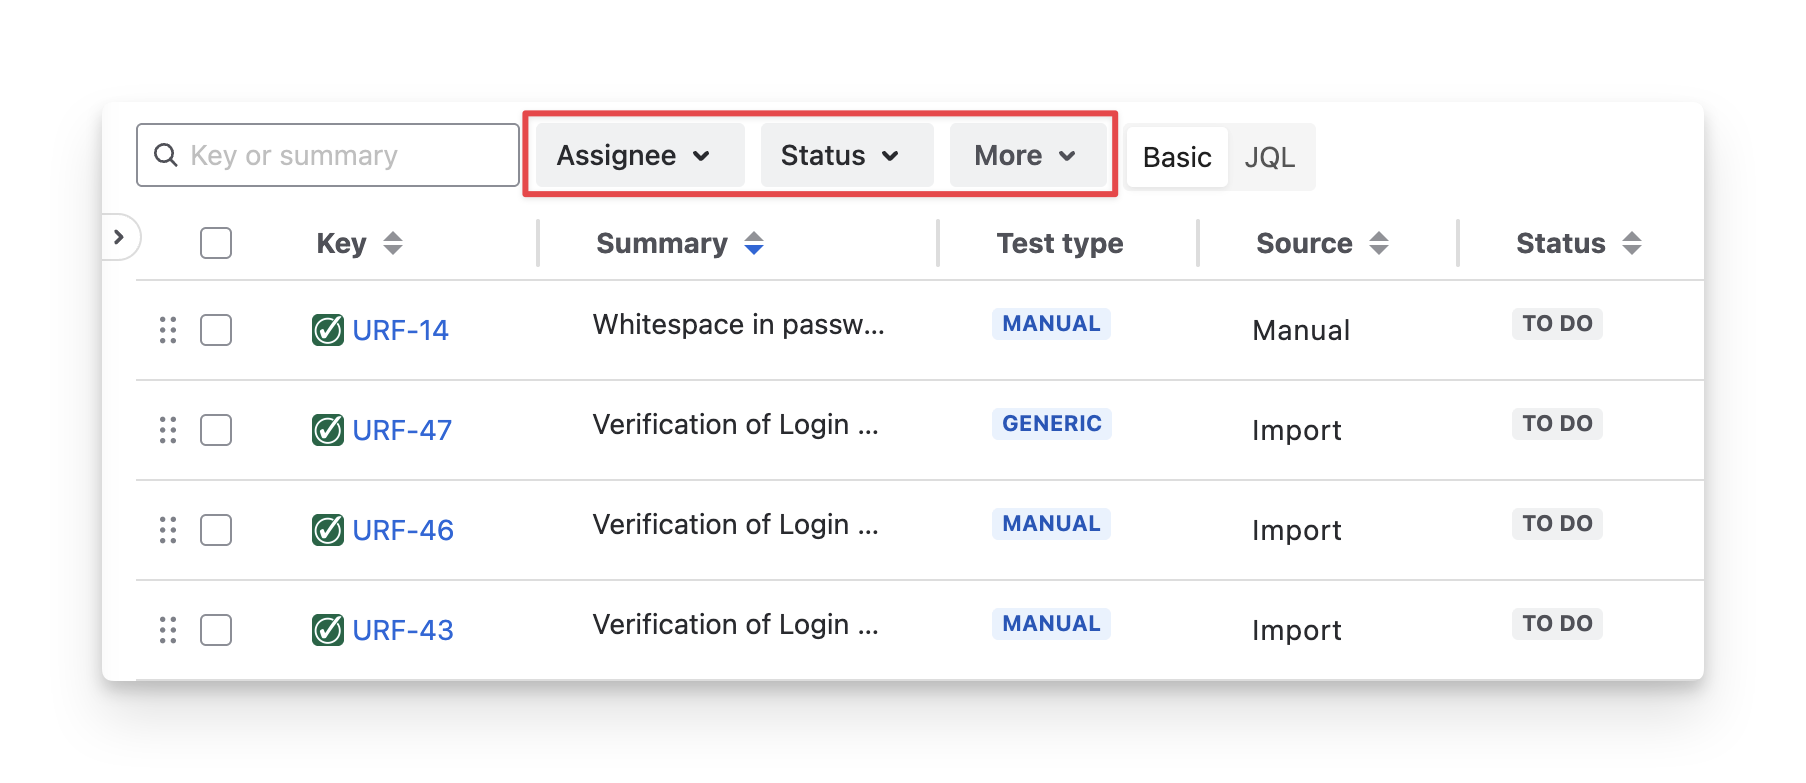The image size is (1806, 783).
Task: Click the Key or summary search field
Action: pos(340,156)
